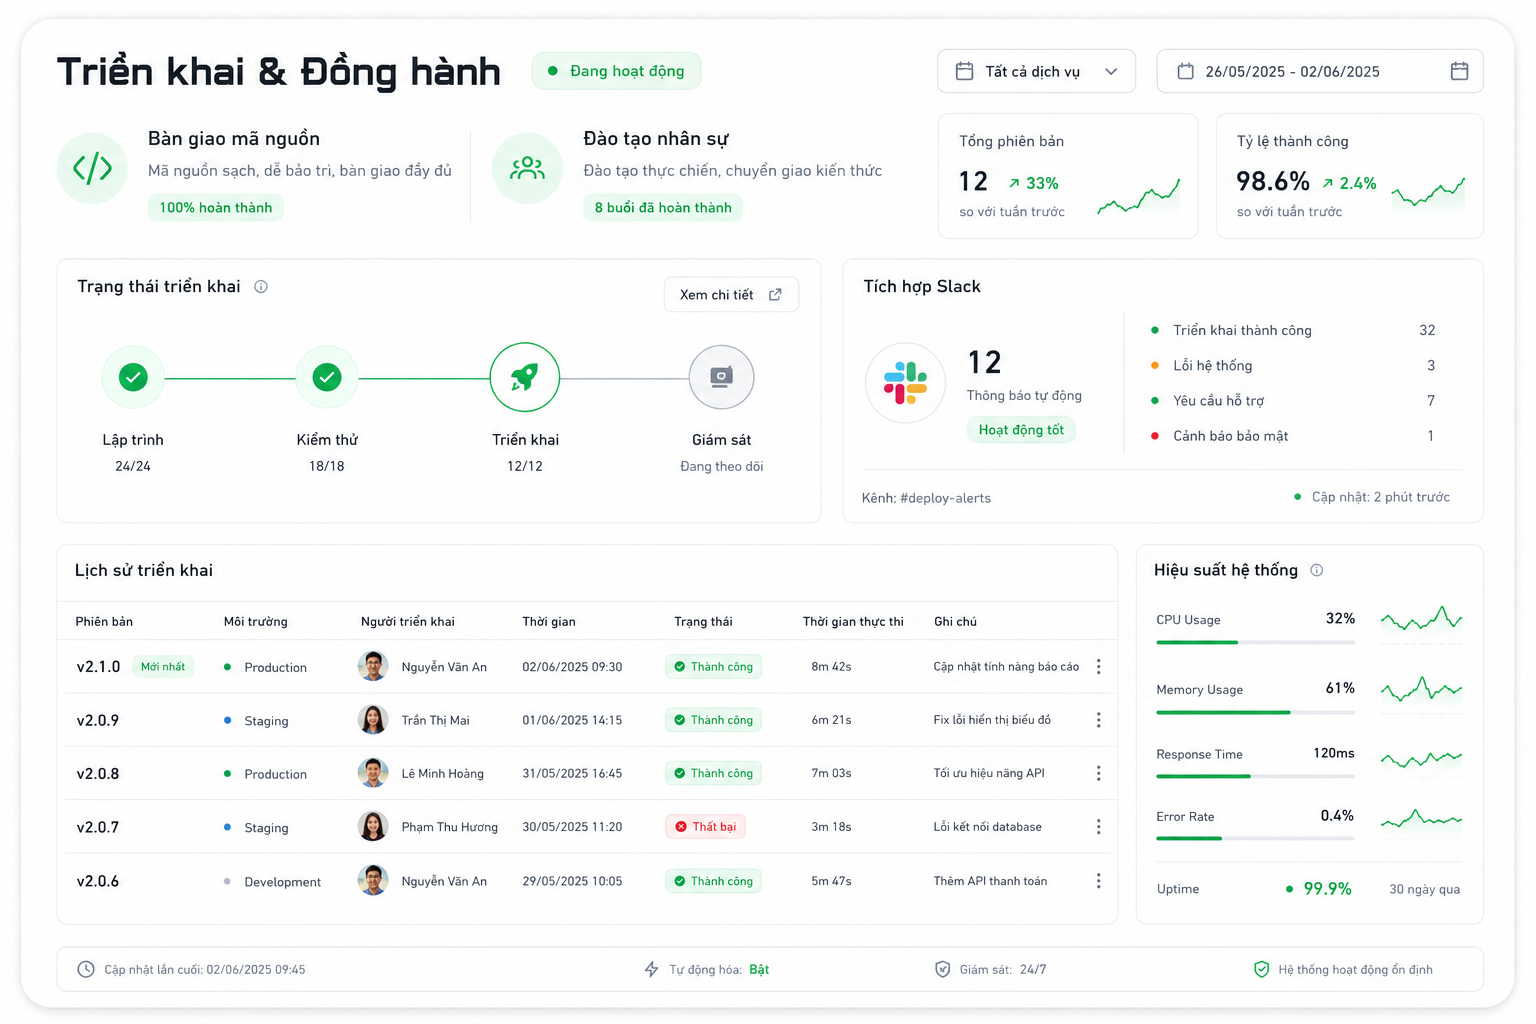Click the staff training people icon
The height and width of the screenshot is (1024, 1536).
coord(527,168)
